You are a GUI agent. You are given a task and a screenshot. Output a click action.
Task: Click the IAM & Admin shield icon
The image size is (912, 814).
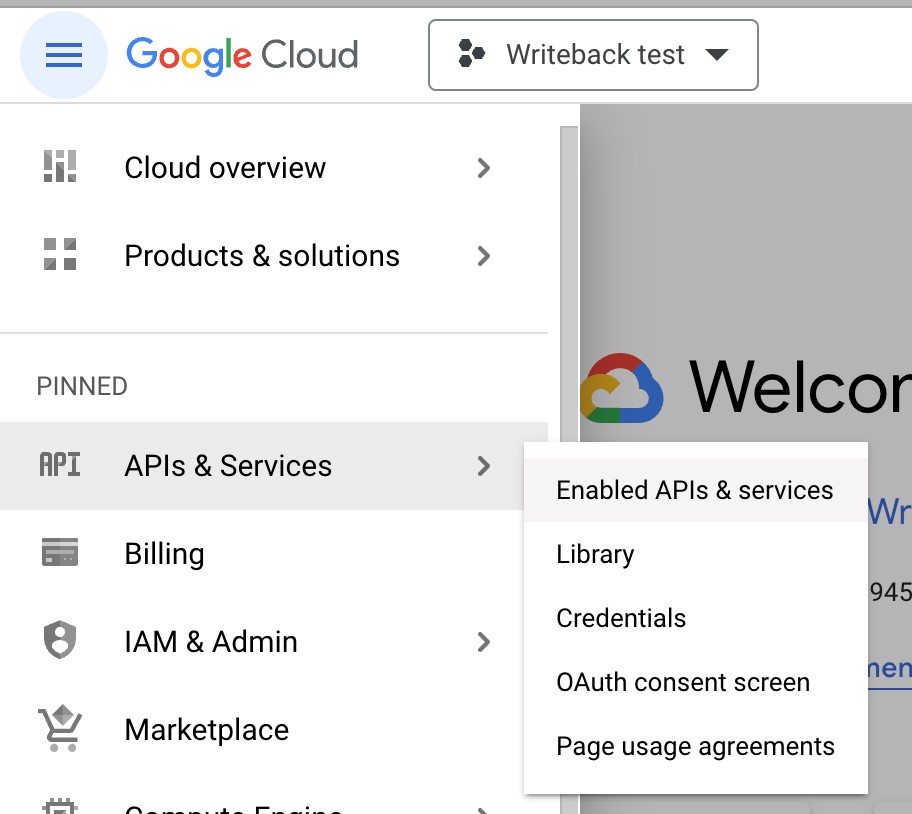tap(60, 641)
